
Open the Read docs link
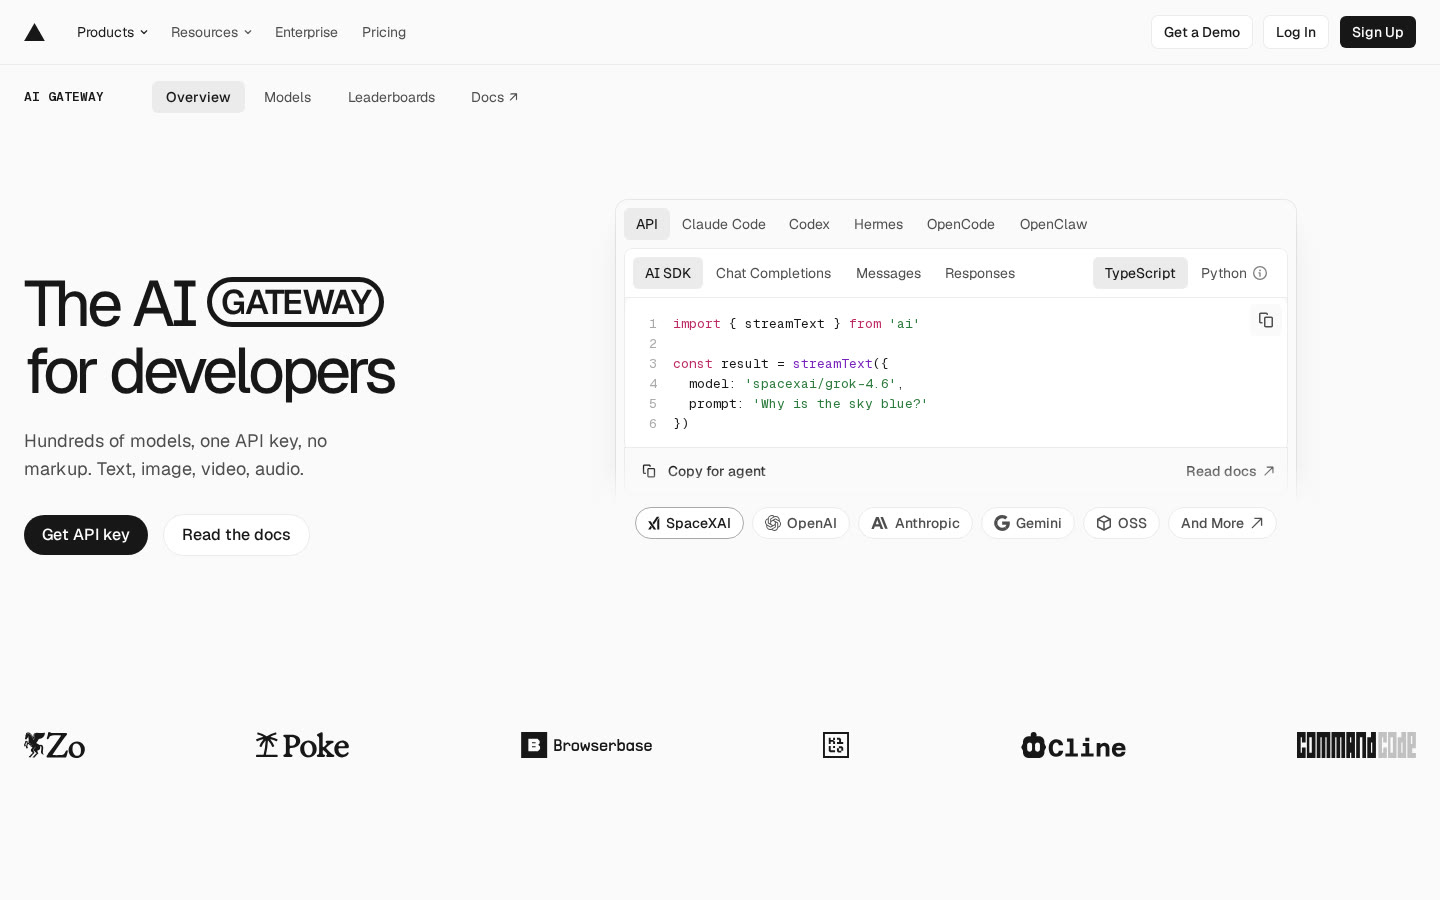(1230, 471)
